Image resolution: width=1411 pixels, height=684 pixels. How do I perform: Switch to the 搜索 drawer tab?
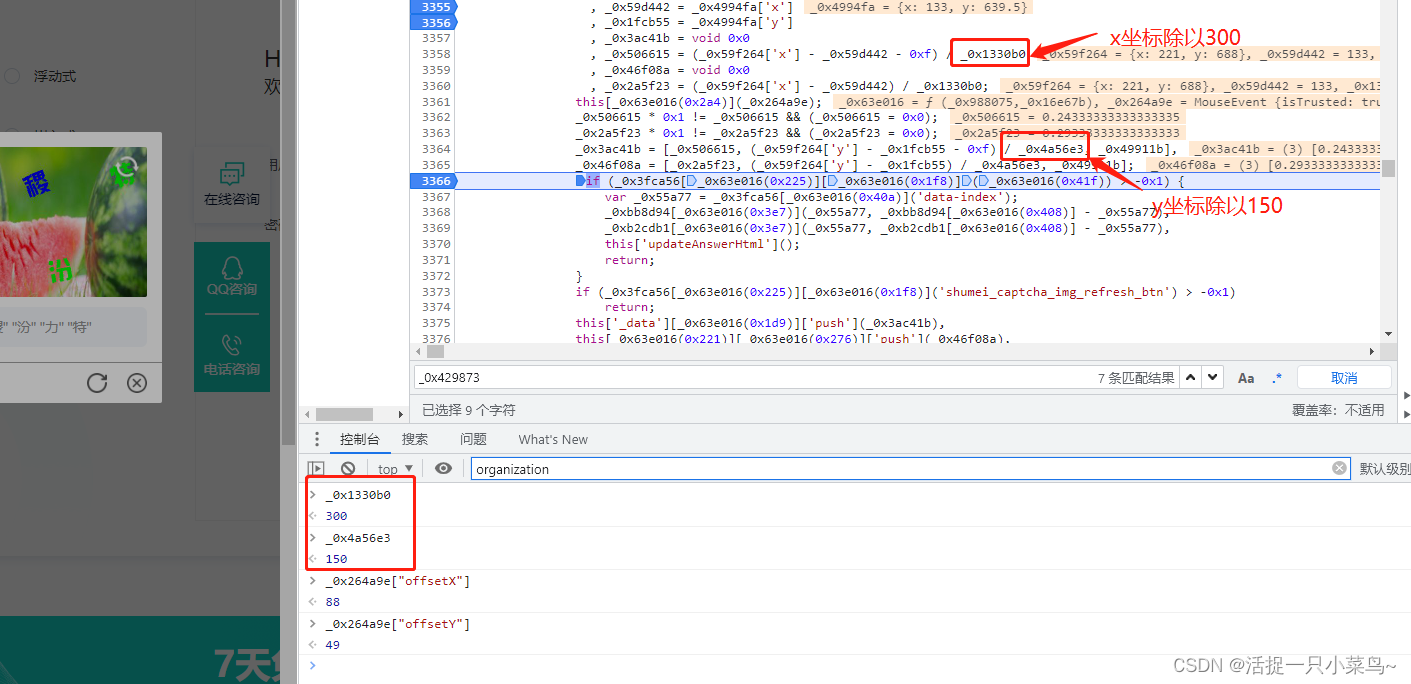click(x=415, y=439)
